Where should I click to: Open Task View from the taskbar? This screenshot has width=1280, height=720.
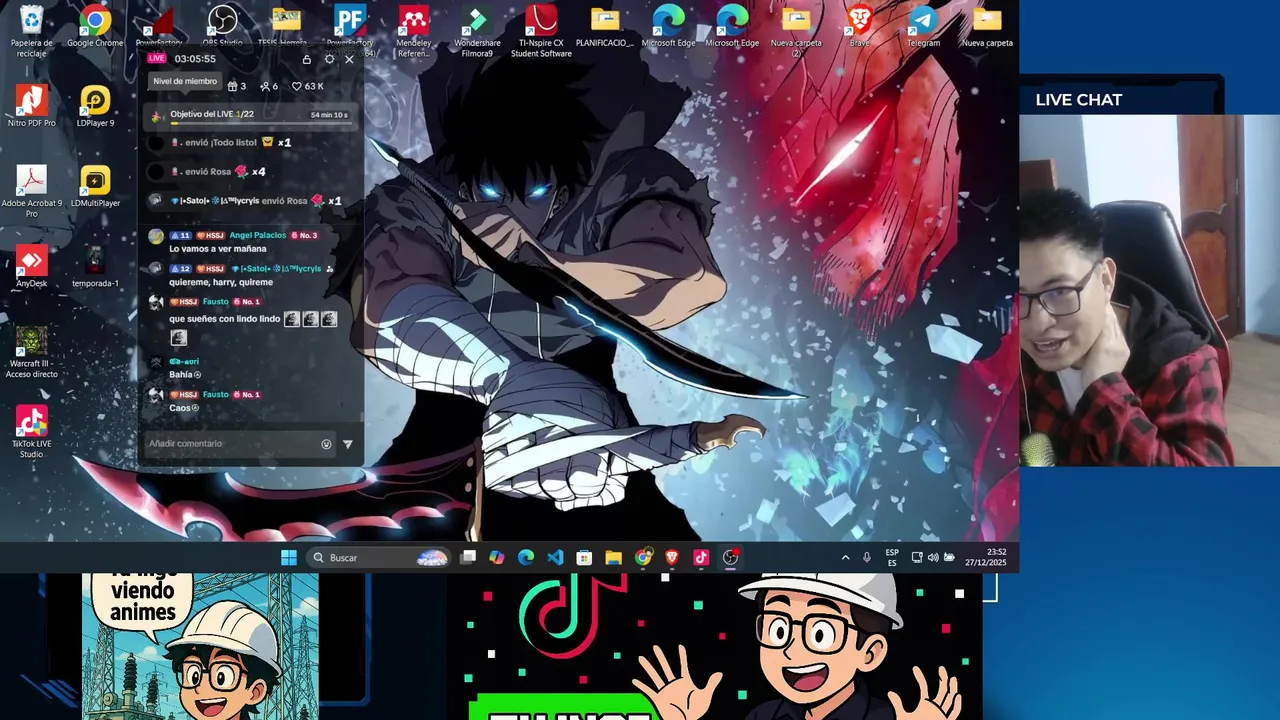coord(468,558)
